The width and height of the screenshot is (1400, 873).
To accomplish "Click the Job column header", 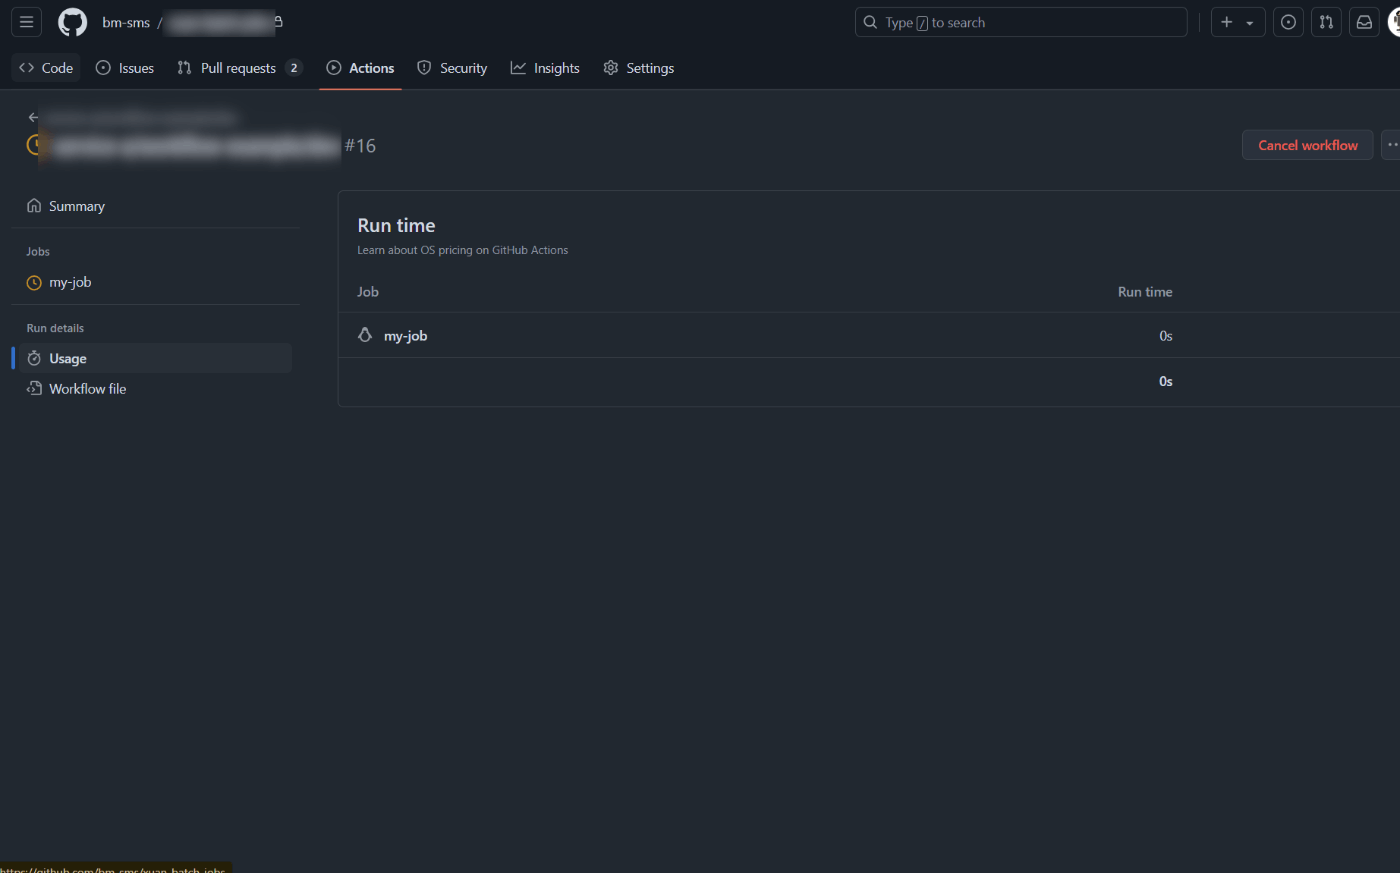I will (368, 292).
